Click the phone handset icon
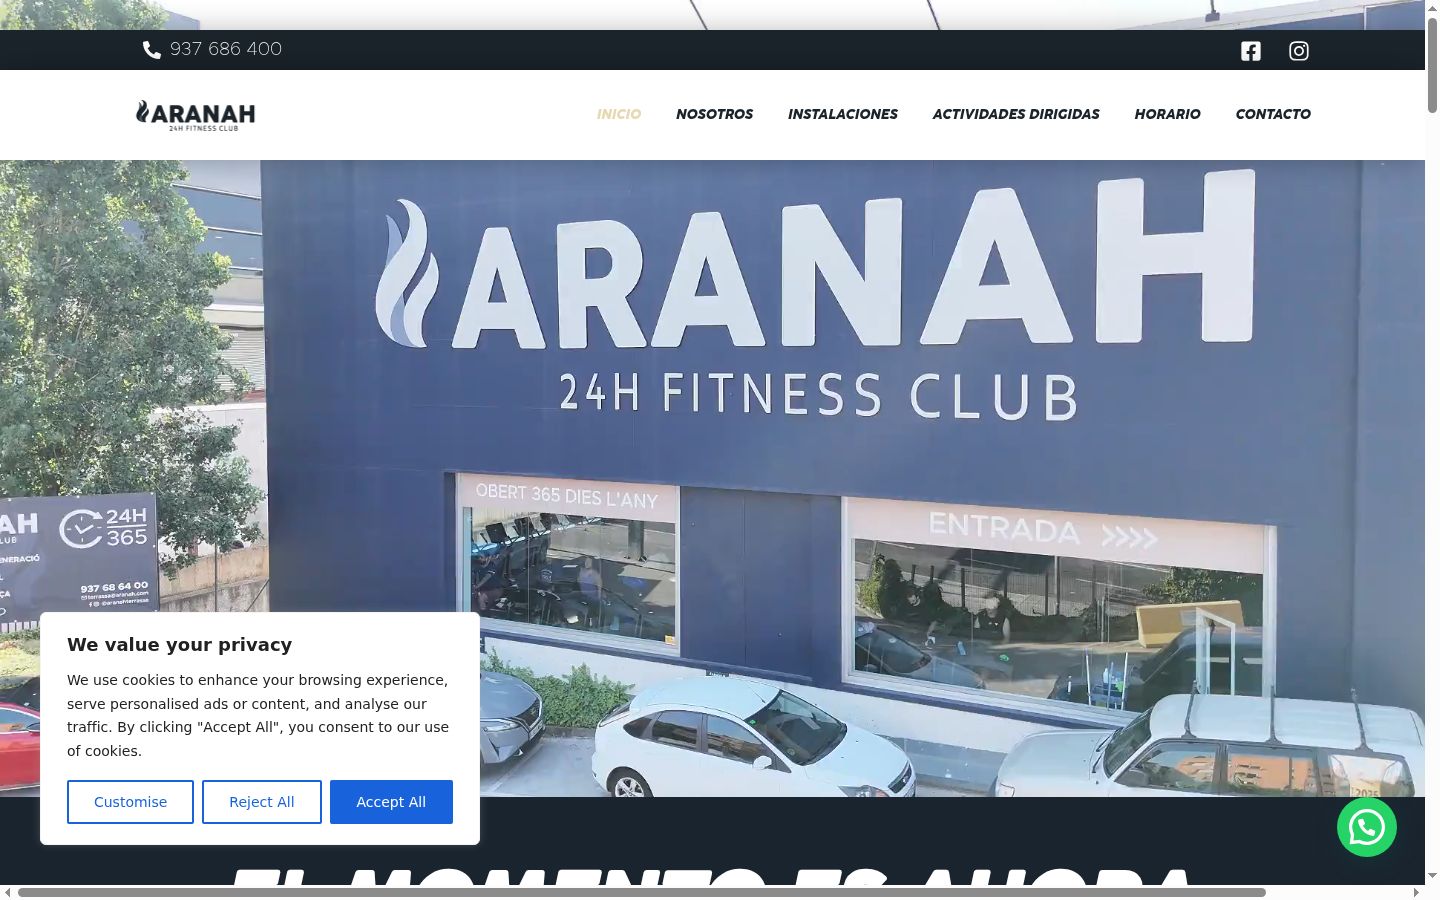The width and height of the screenshot is (1440, 900). point(152,50)
